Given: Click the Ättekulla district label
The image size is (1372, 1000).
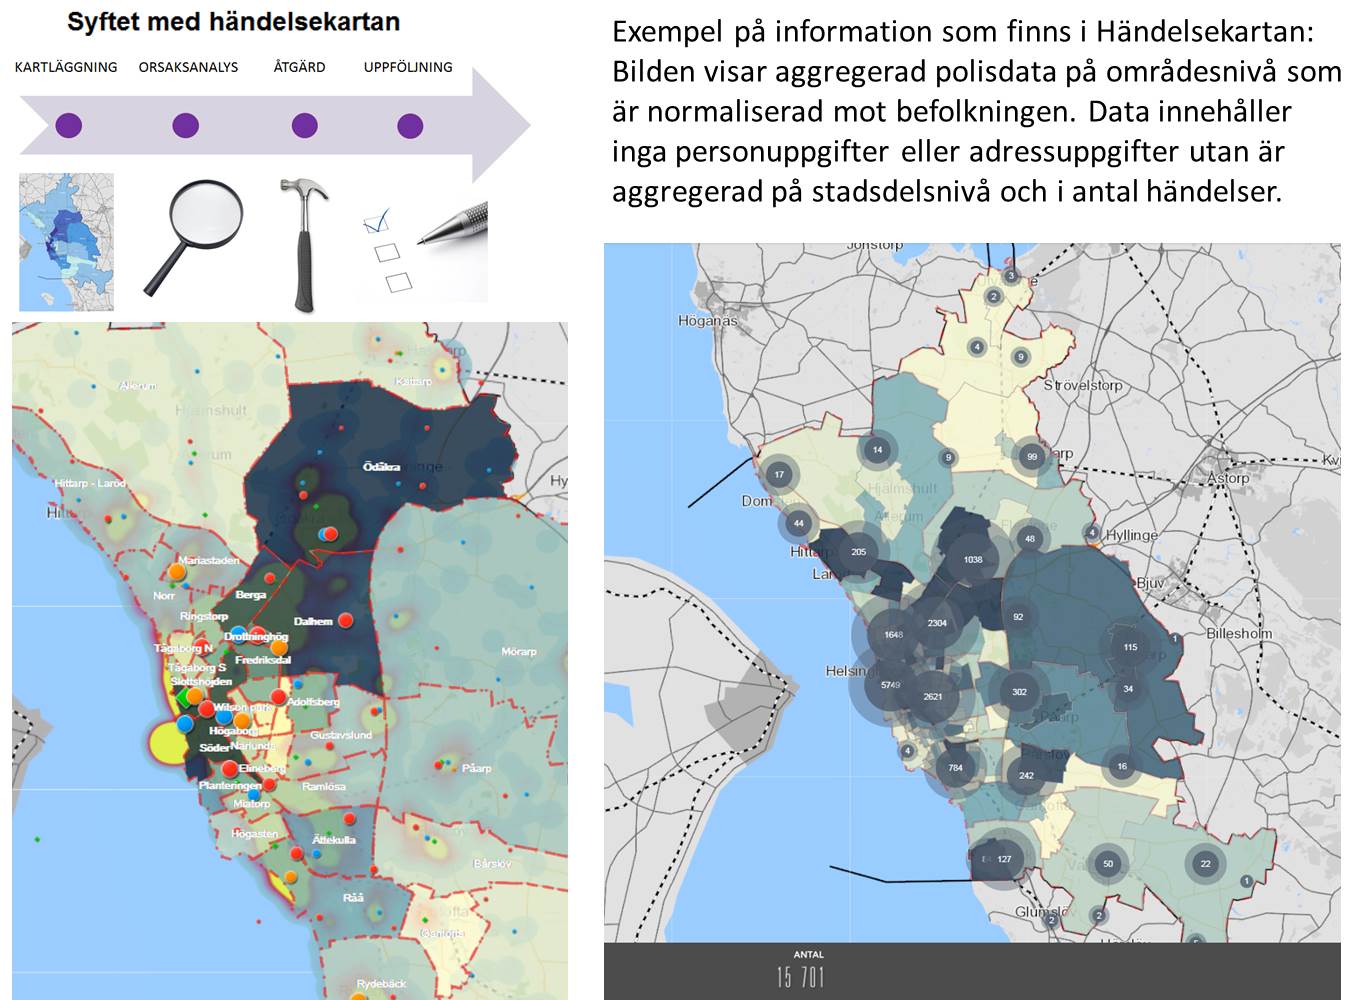Looking at the screenshot, I should point(333,840).
